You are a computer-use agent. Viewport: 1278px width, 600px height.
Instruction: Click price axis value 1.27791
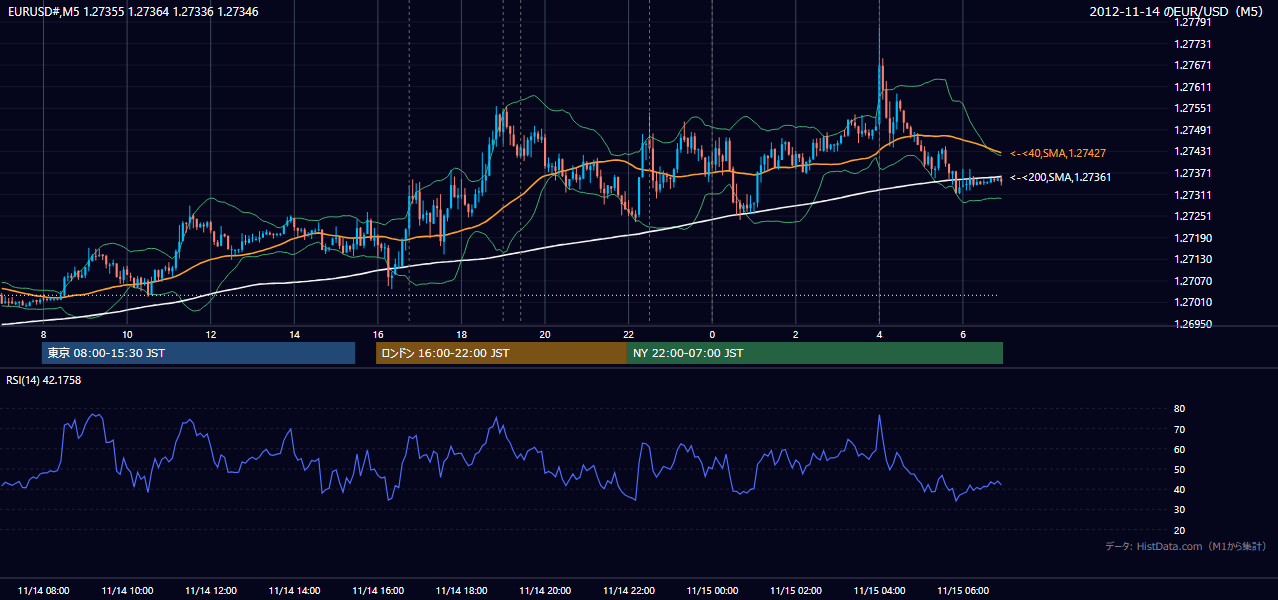click(x=1192, y=23)
